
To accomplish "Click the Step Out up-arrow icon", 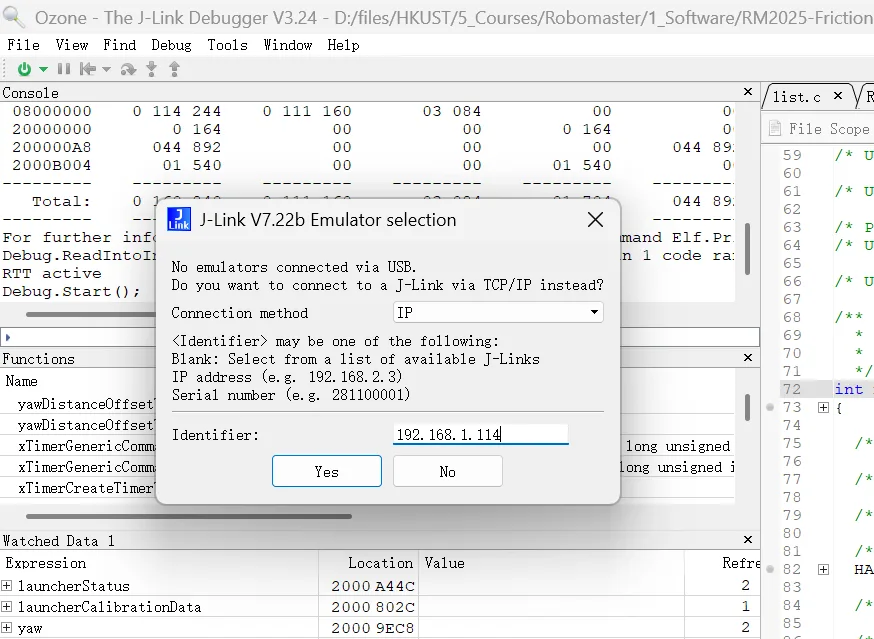I will (x=174, y=69).
